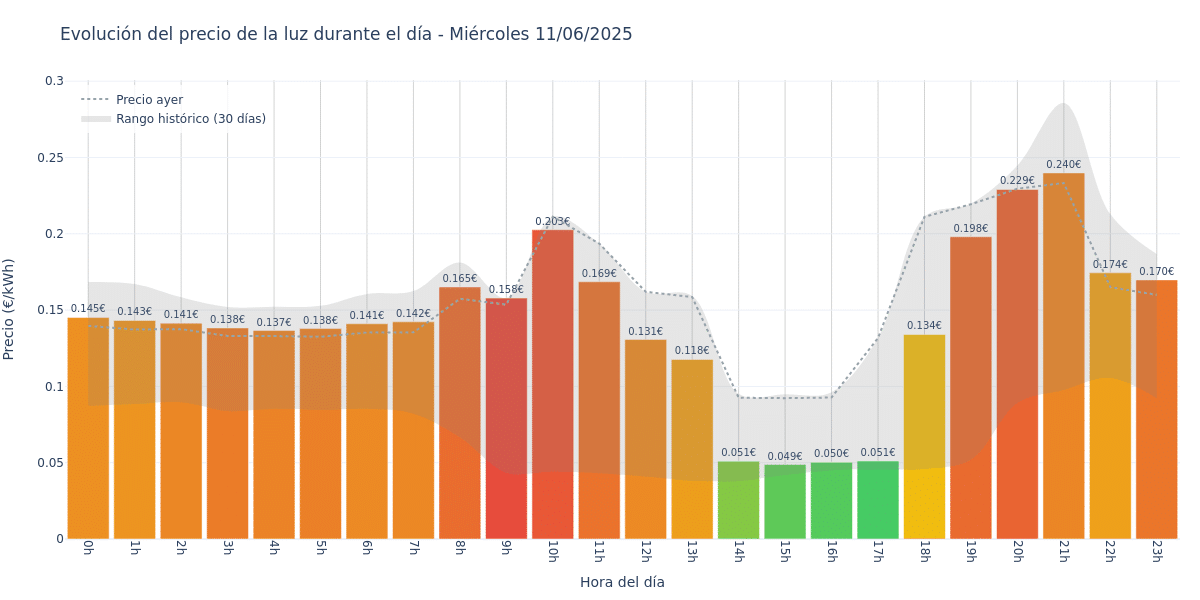Screen dimensions: 1200x600
Task: Click the gray range legend swatch
Action: 96,119
